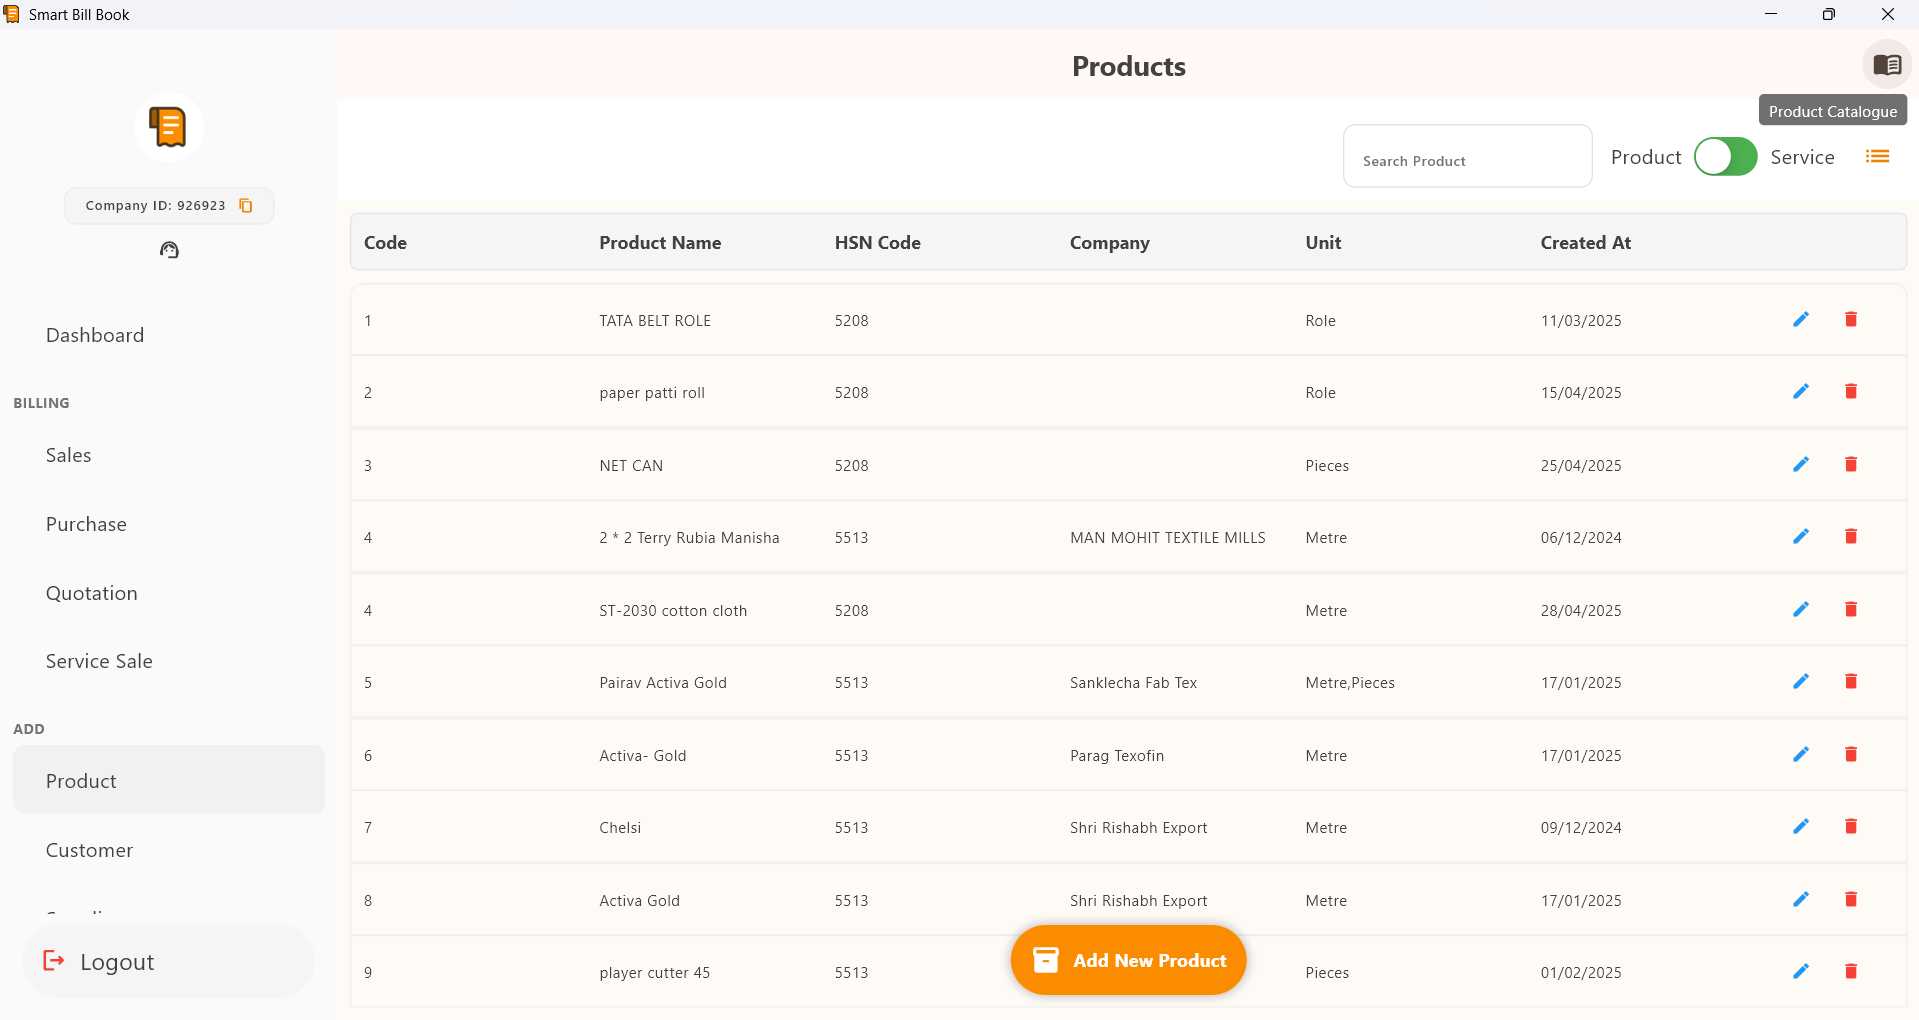Viewport: 1919px width, 1020px height.
Task: Open the orange list view icon
Action: point(1877,157)
